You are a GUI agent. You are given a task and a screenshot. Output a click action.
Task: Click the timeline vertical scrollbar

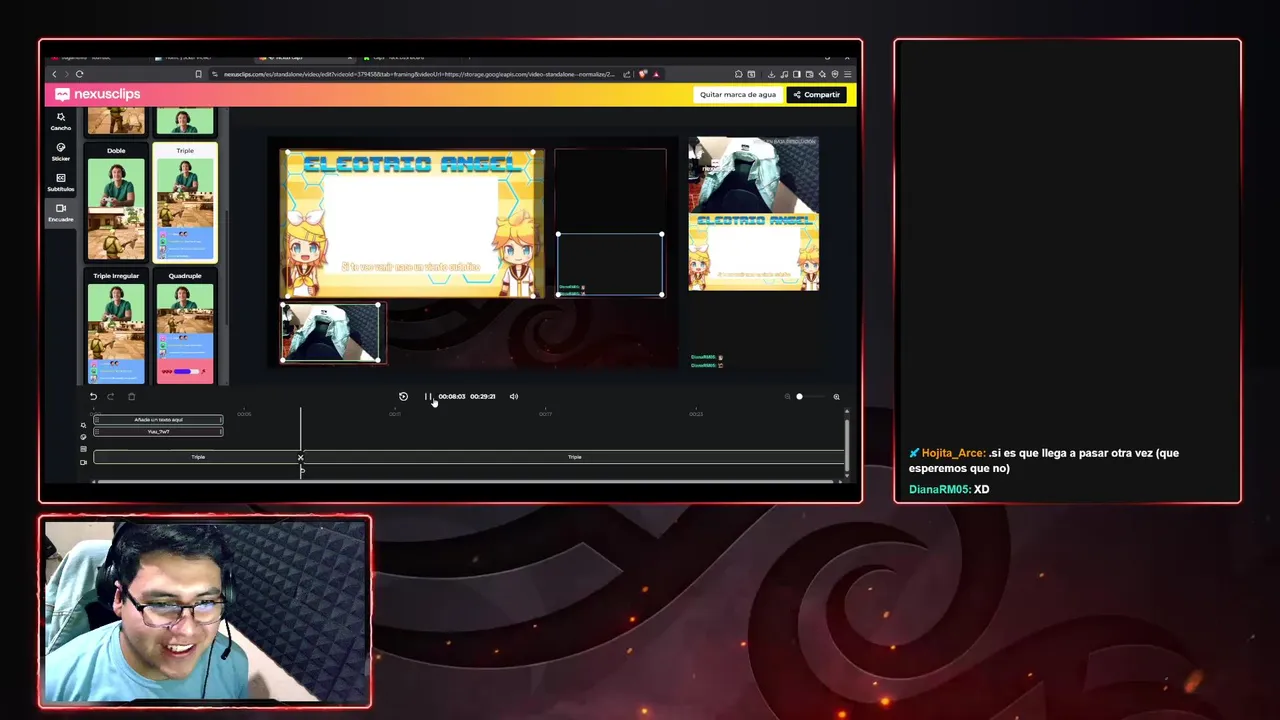click(847, 445)
